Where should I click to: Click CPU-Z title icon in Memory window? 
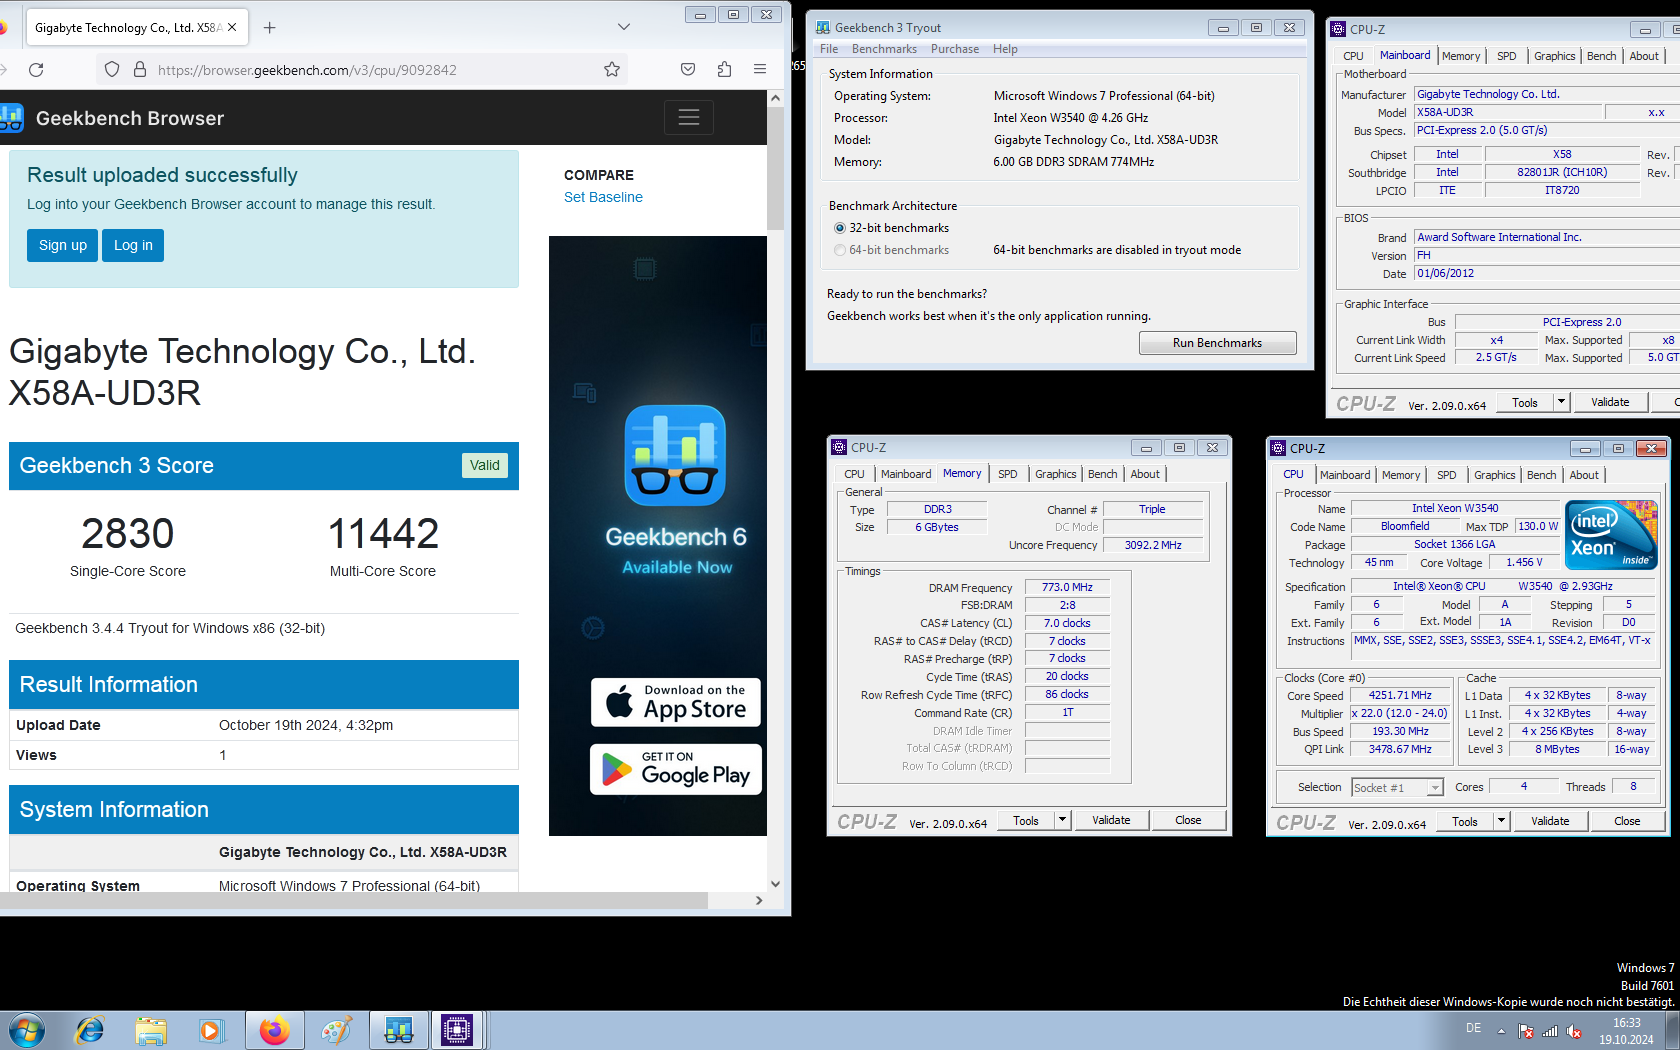pos(839,447)
